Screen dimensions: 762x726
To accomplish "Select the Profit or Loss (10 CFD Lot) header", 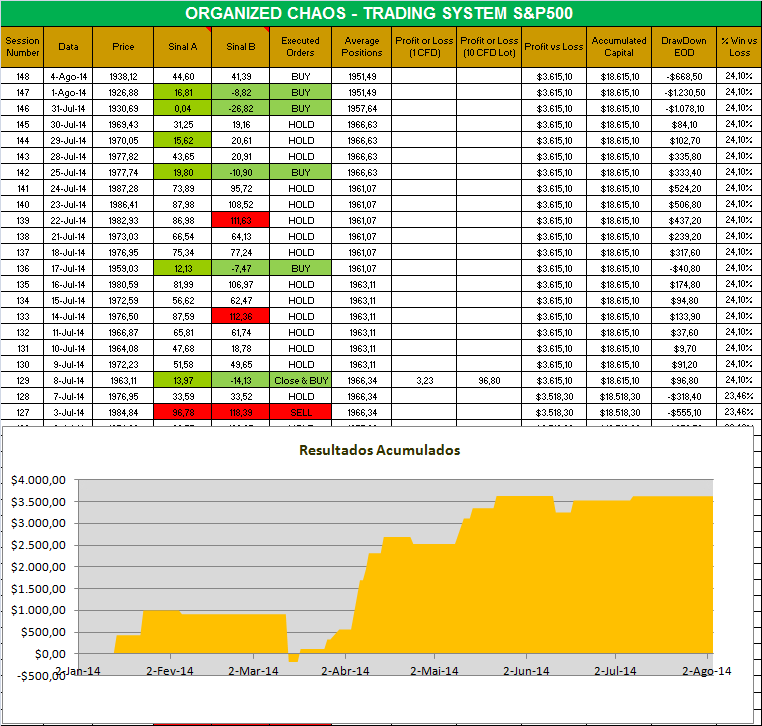I will (489, 47).
